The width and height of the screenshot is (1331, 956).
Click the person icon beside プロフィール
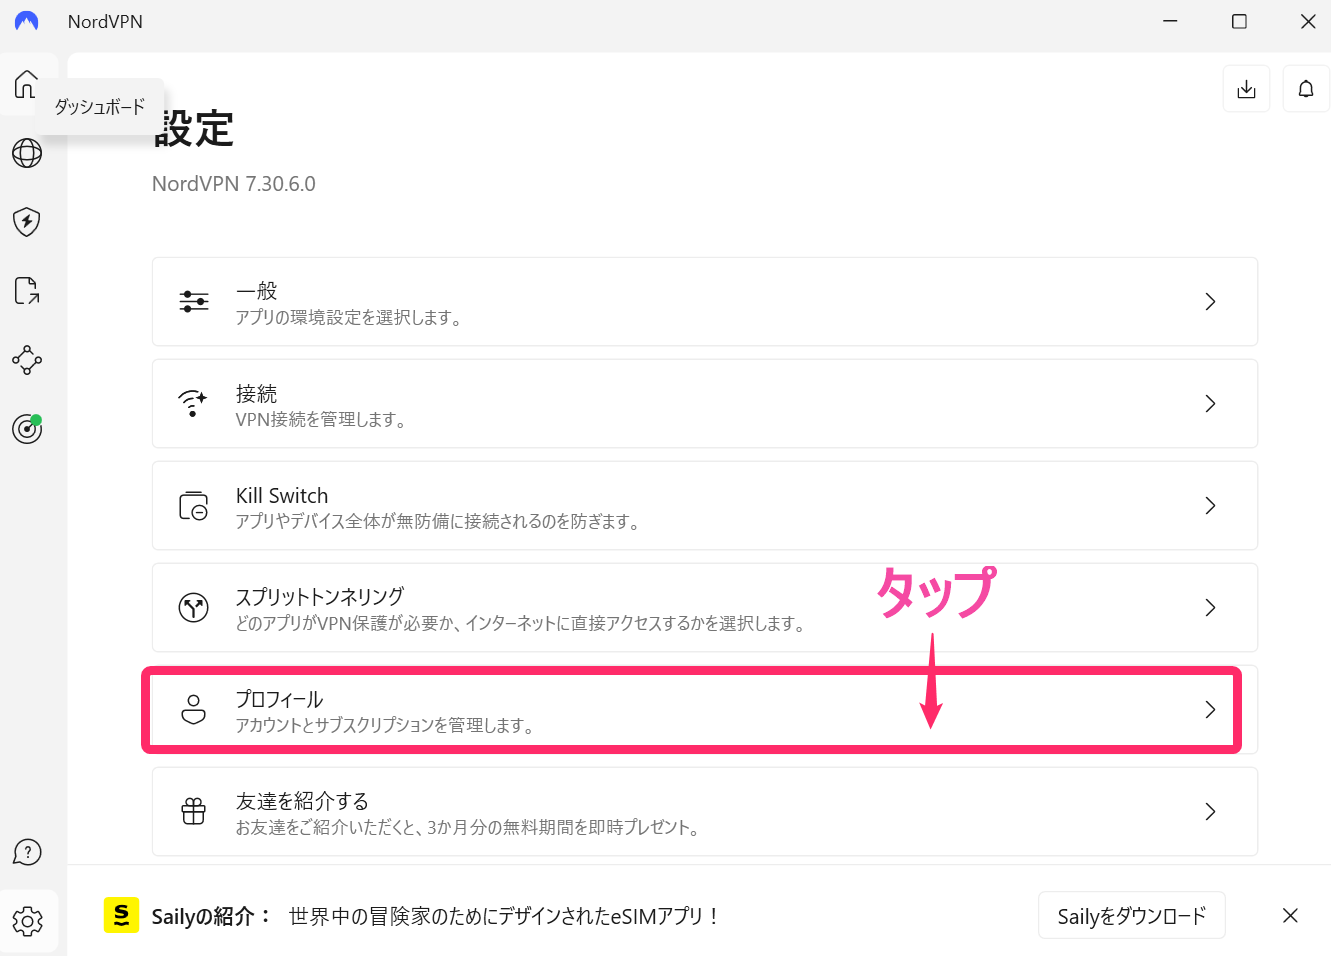pos(193,710)
